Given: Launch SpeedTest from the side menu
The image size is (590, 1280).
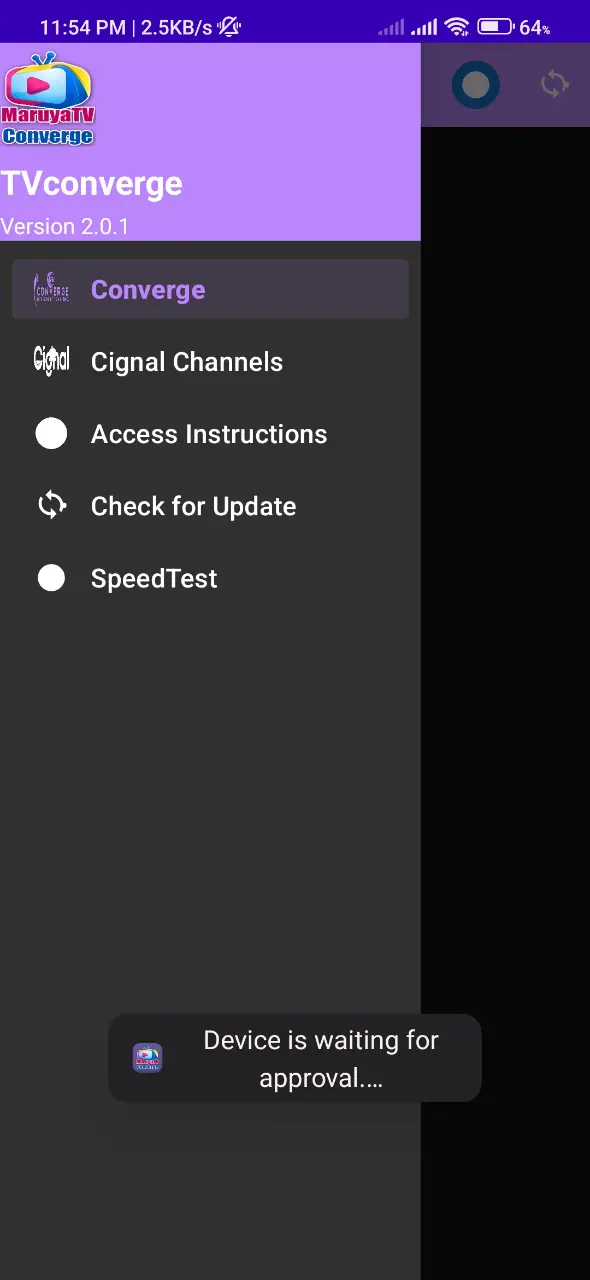Looking at the screenshot, I should [x=210, y=578].
